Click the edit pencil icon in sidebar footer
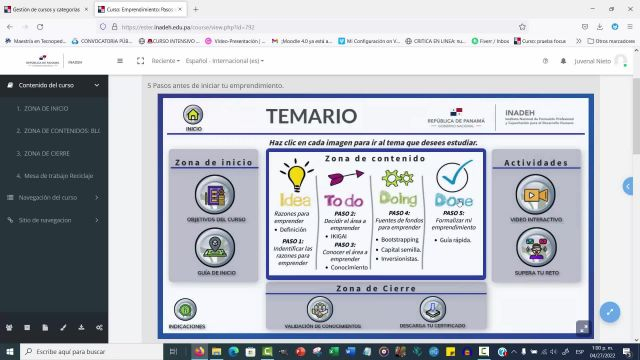Viewport: 640px width, 360px height. (x=63, y=327)
